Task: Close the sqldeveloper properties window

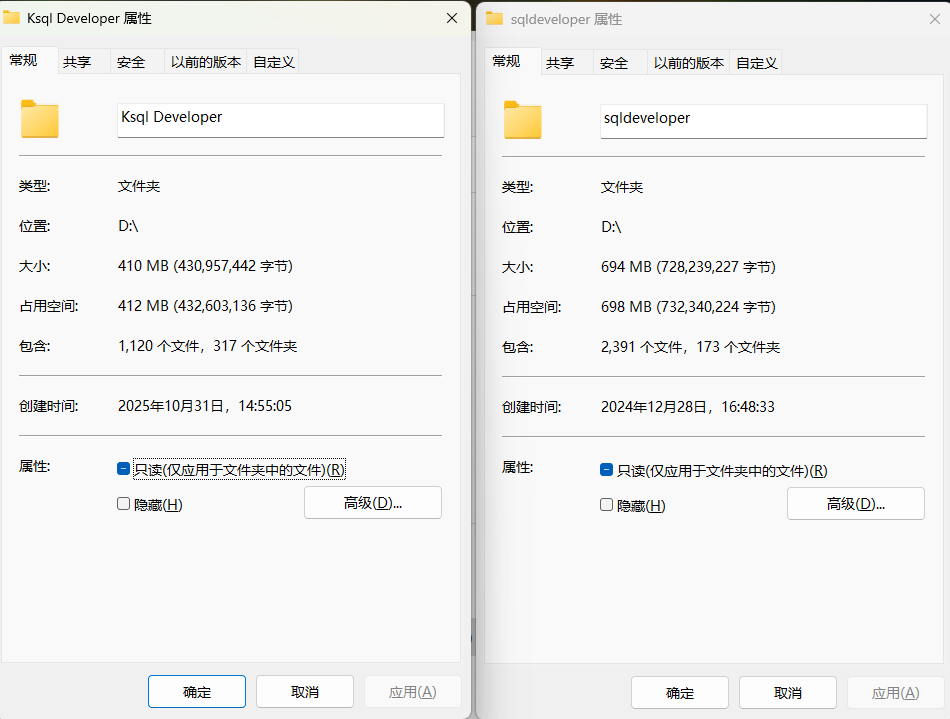Action: click(x=934, y=19)
